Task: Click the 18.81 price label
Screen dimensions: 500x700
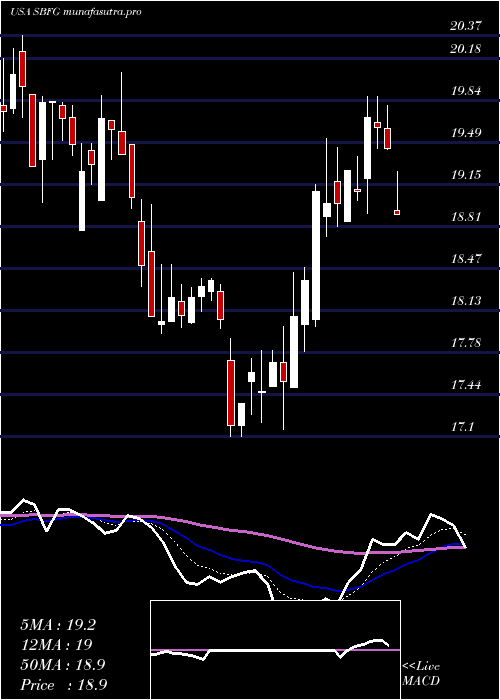Action: (x=466, y=217)
